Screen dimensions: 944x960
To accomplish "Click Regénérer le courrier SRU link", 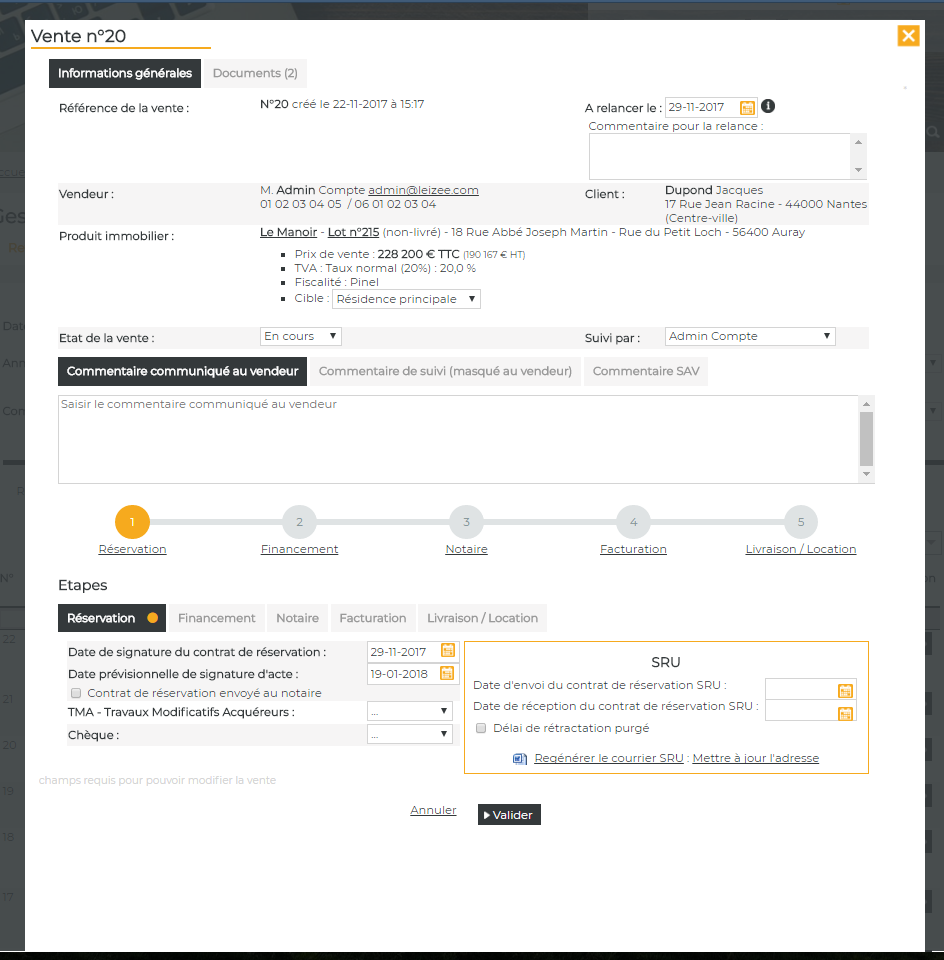I will pos(609,758).
